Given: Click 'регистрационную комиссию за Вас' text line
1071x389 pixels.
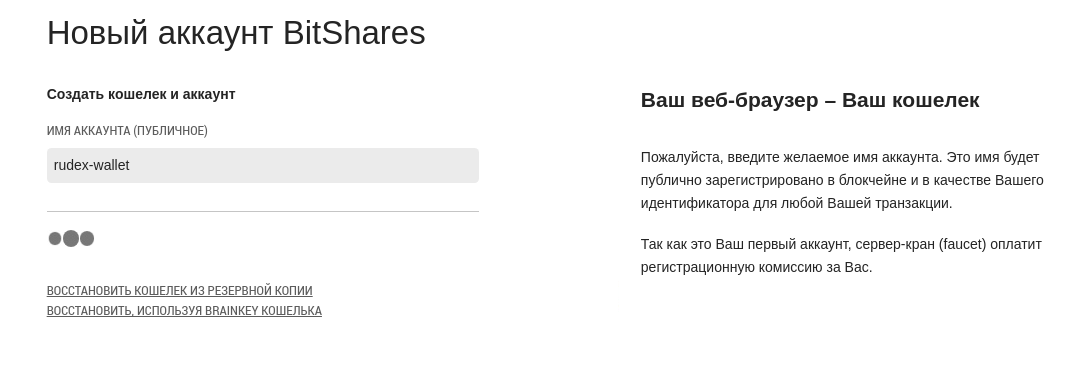Looking at the screenshot, I should pyautogui.click(x=756, y=268).
